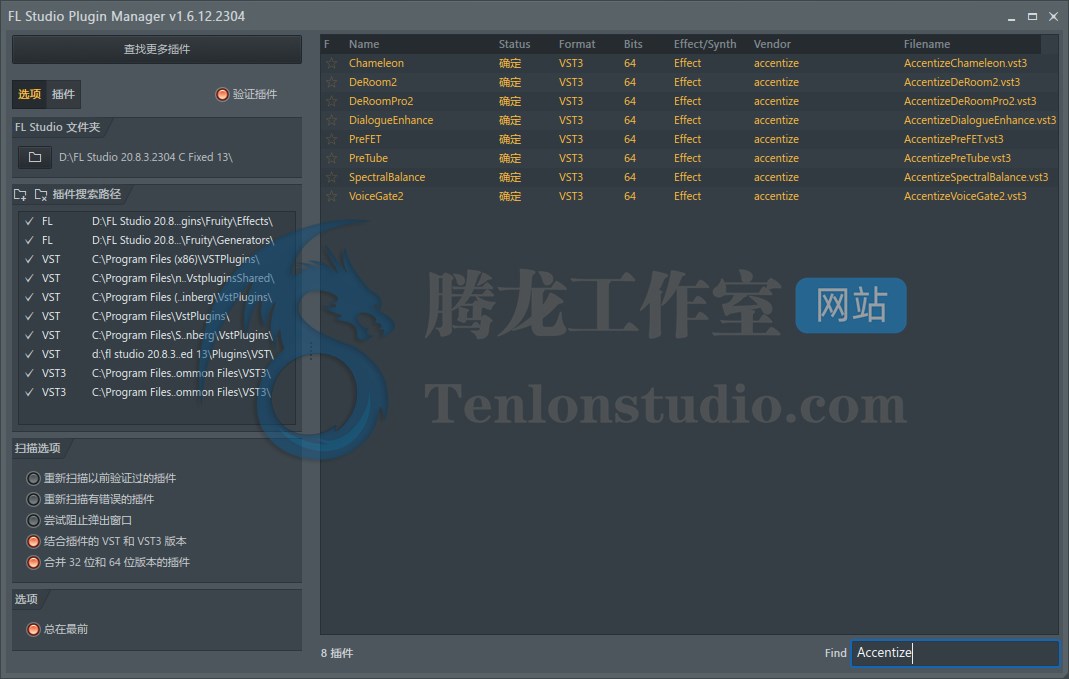Star the VoiceGate2 plugin
Viewport: 1069px width, 679px height.
pos(331,197)
